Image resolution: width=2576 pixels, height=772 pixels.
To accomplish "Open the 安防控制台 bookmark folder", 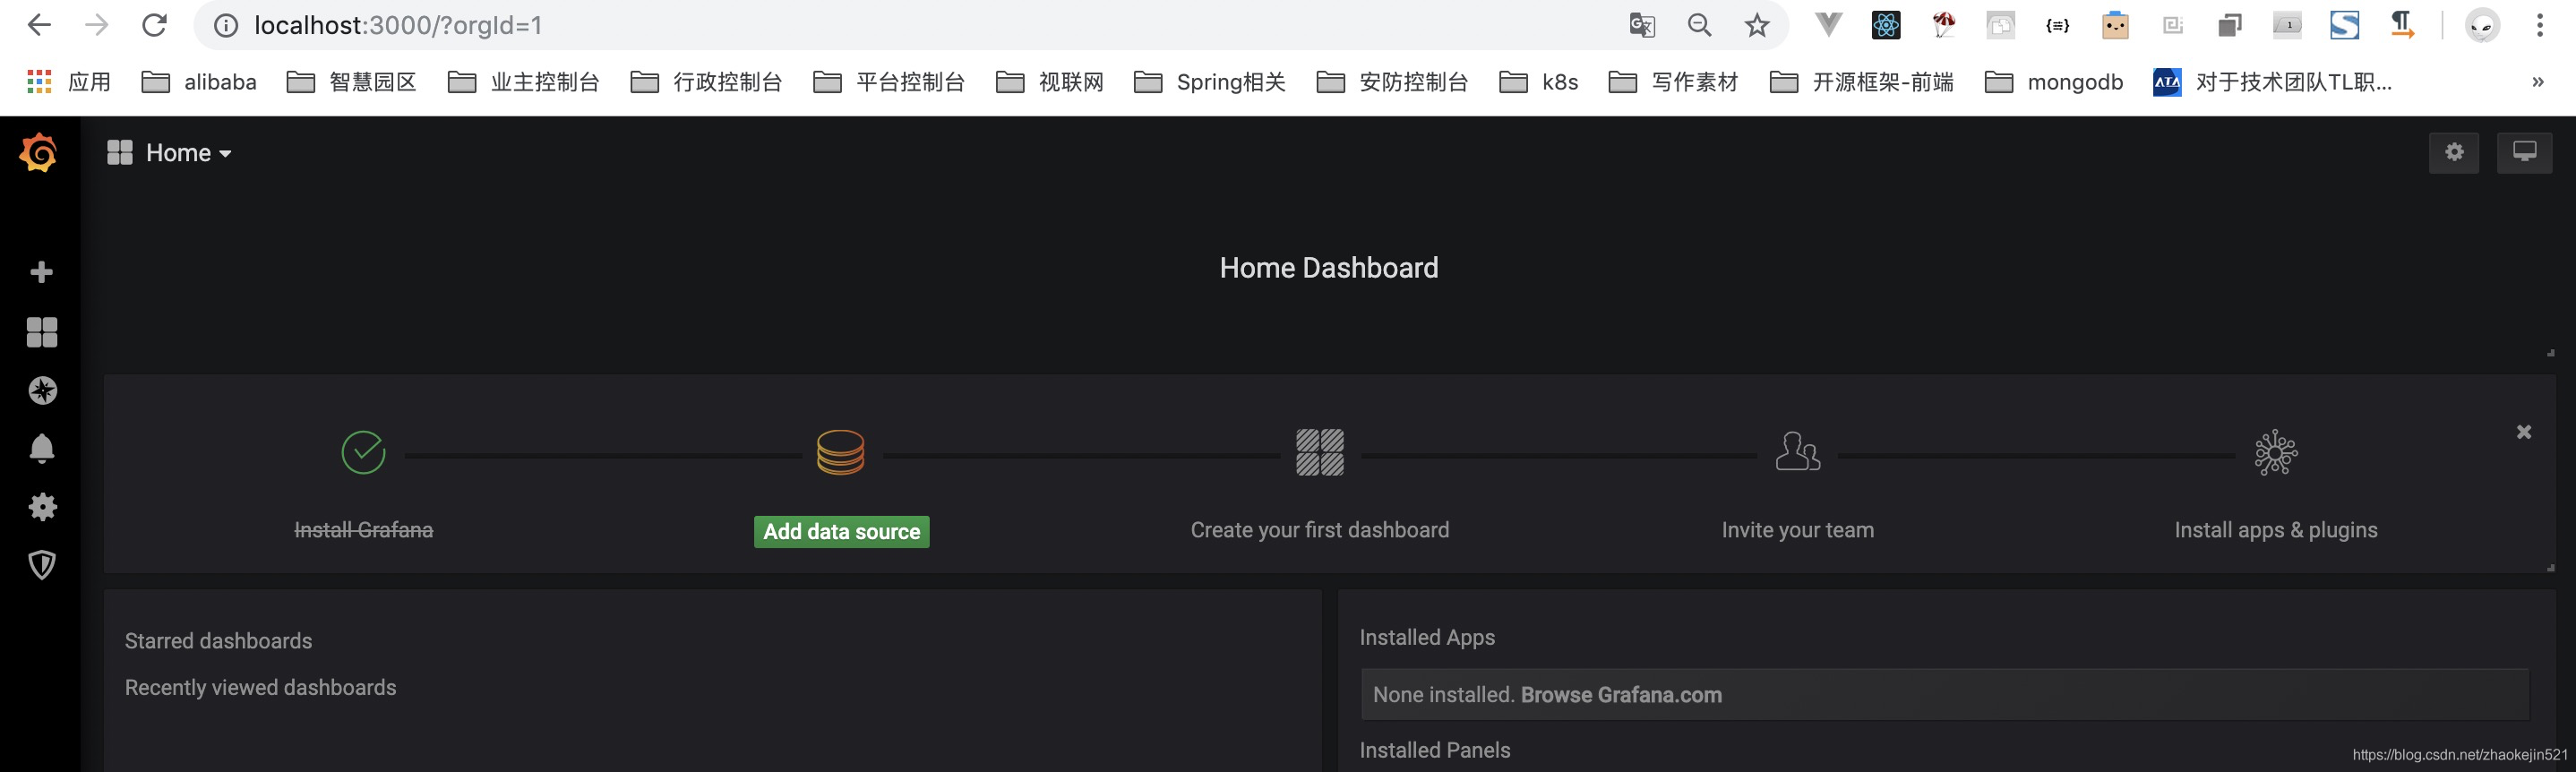I will click(1393, 82).
